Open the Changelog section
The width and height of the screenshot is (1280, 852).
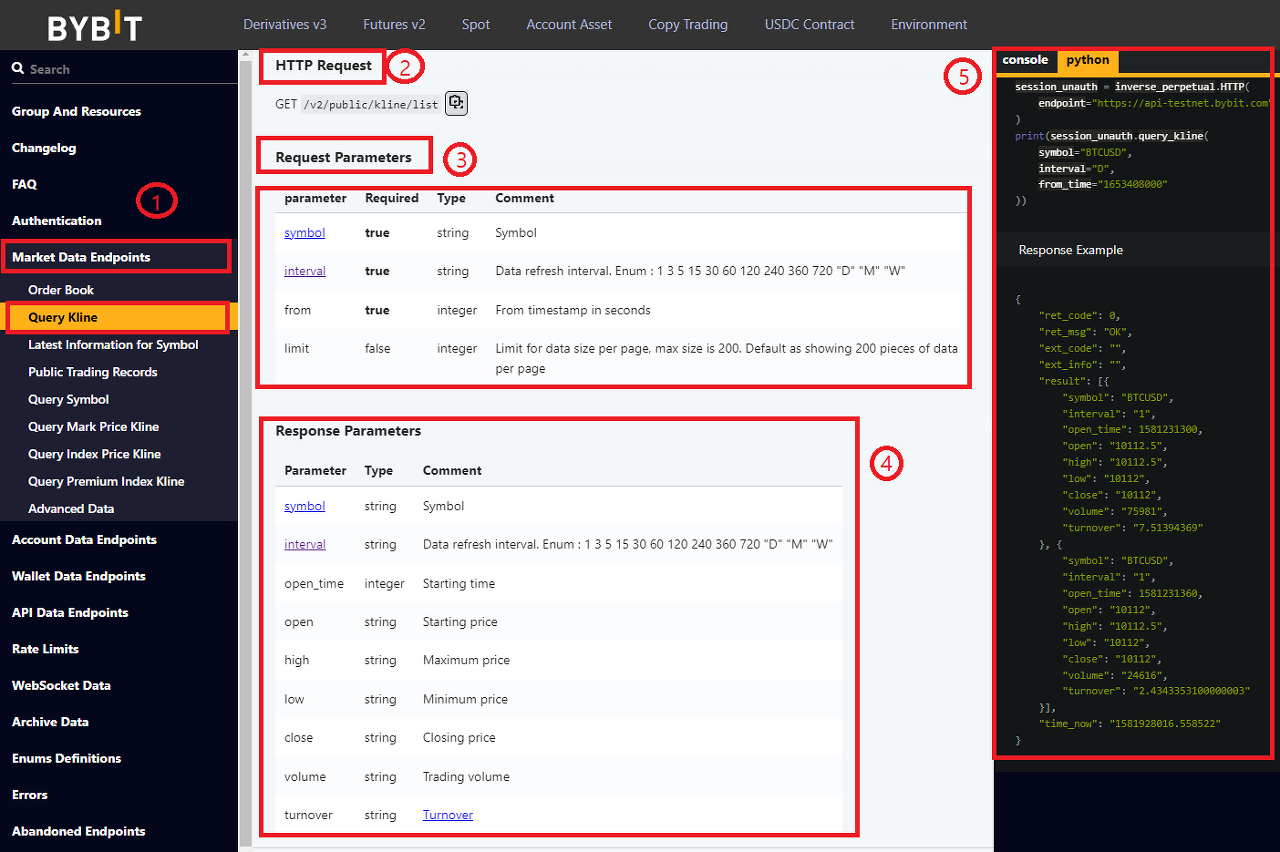44,148
